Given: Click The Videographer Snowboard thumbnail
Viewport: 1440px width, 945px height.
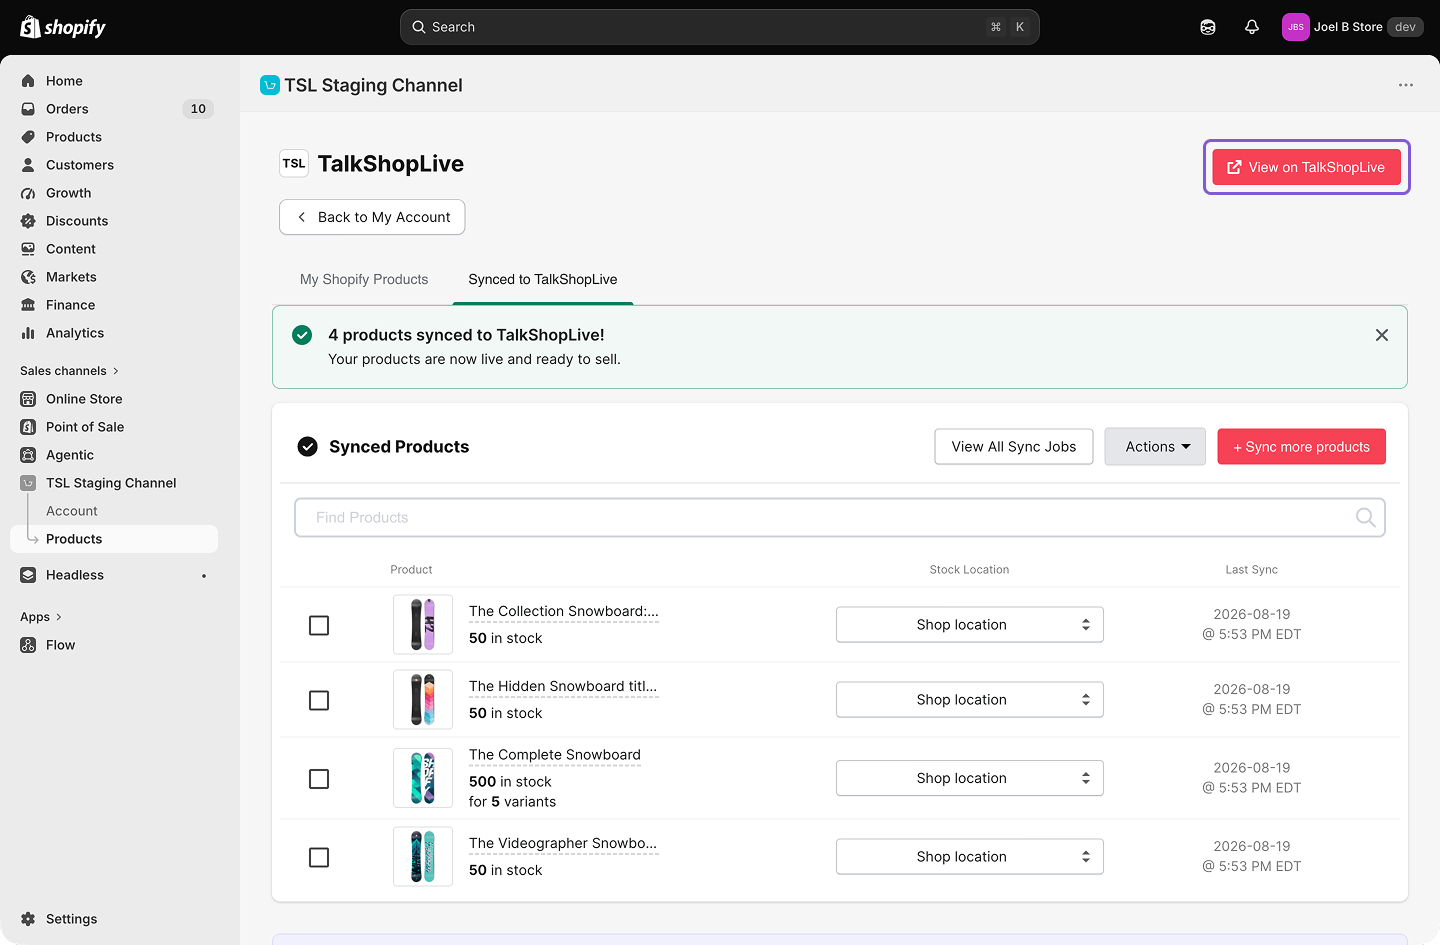Looking at the screenshot, I should 423,857.
